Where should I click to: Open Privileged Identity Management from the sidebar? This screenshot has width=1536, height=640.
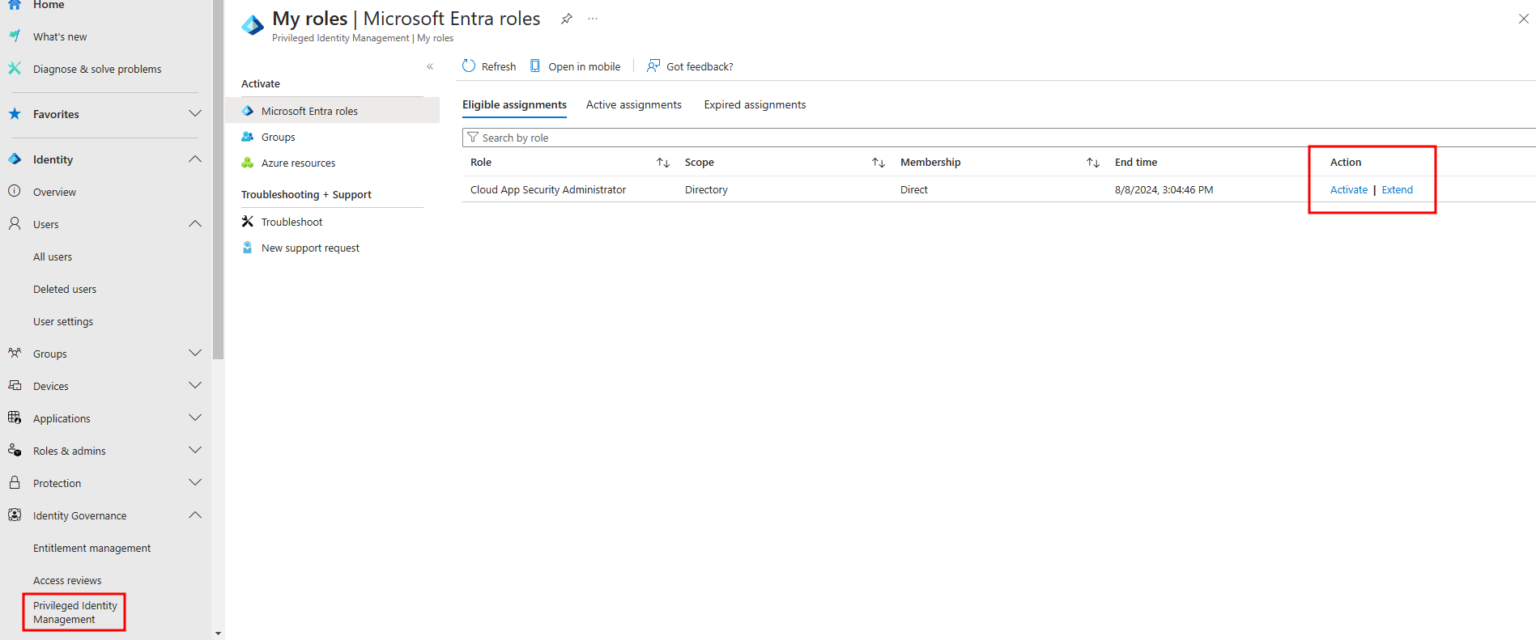coord(73,611)
